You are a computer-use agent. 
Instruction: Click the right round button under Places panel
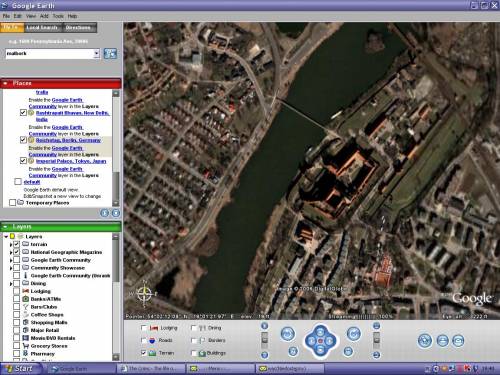click(116, 213)
